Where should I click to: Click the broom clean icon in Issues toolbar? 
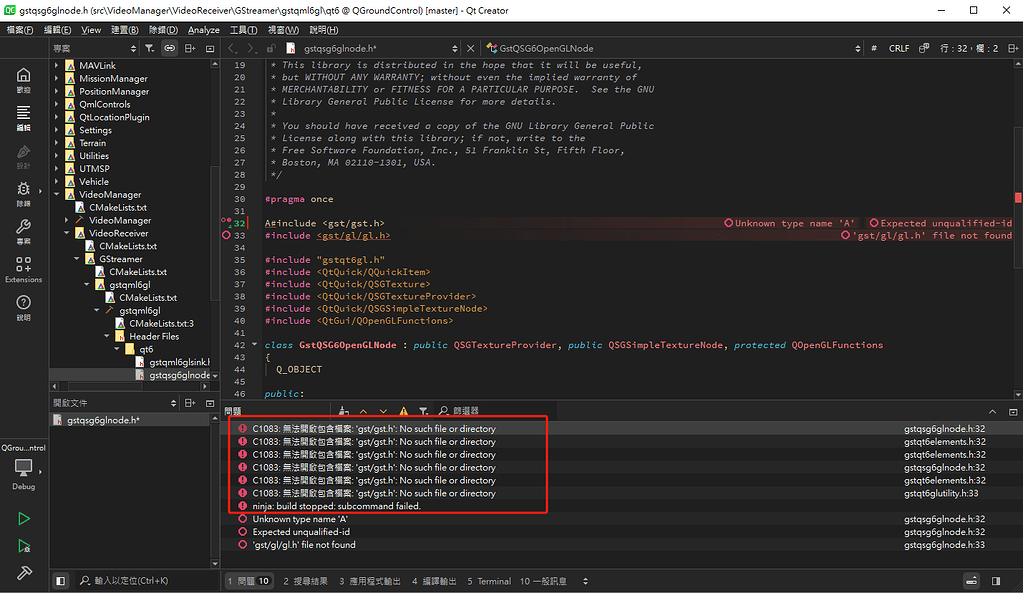point(343,411)
